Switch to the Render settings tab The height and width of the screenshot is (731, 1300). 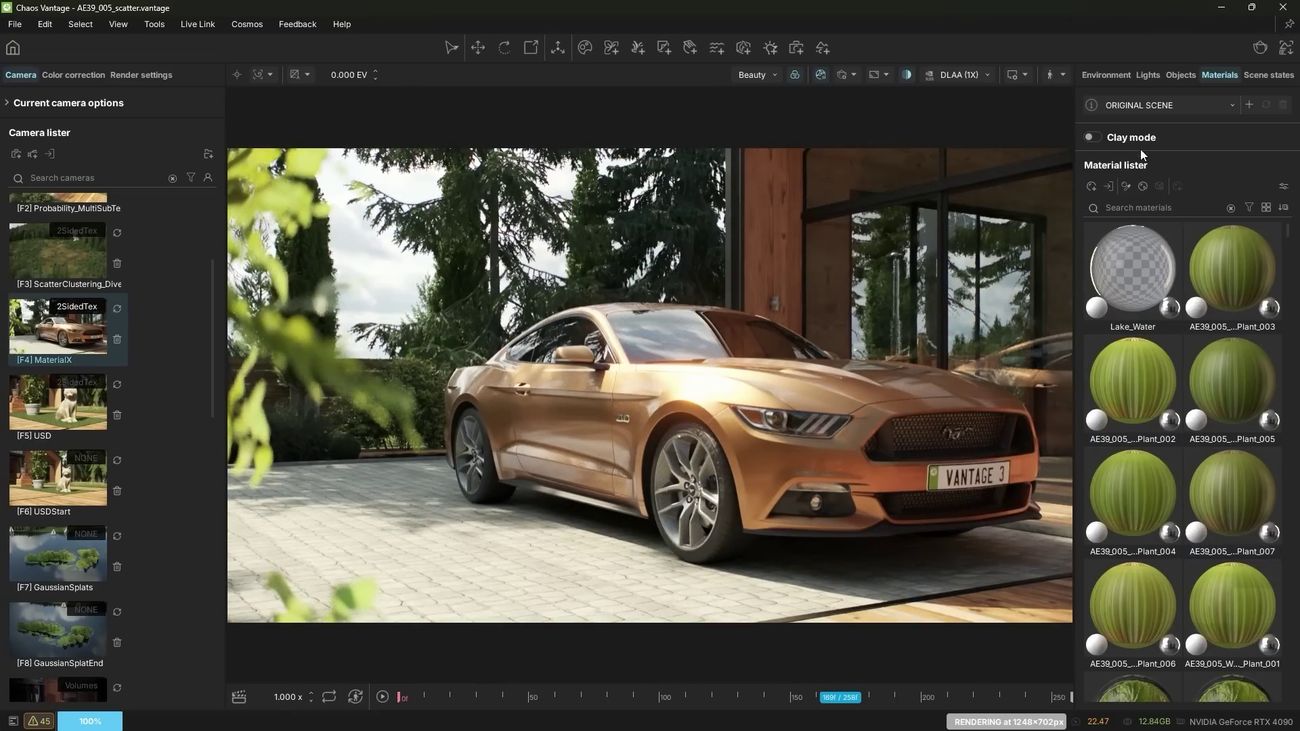tap(141, 75)
